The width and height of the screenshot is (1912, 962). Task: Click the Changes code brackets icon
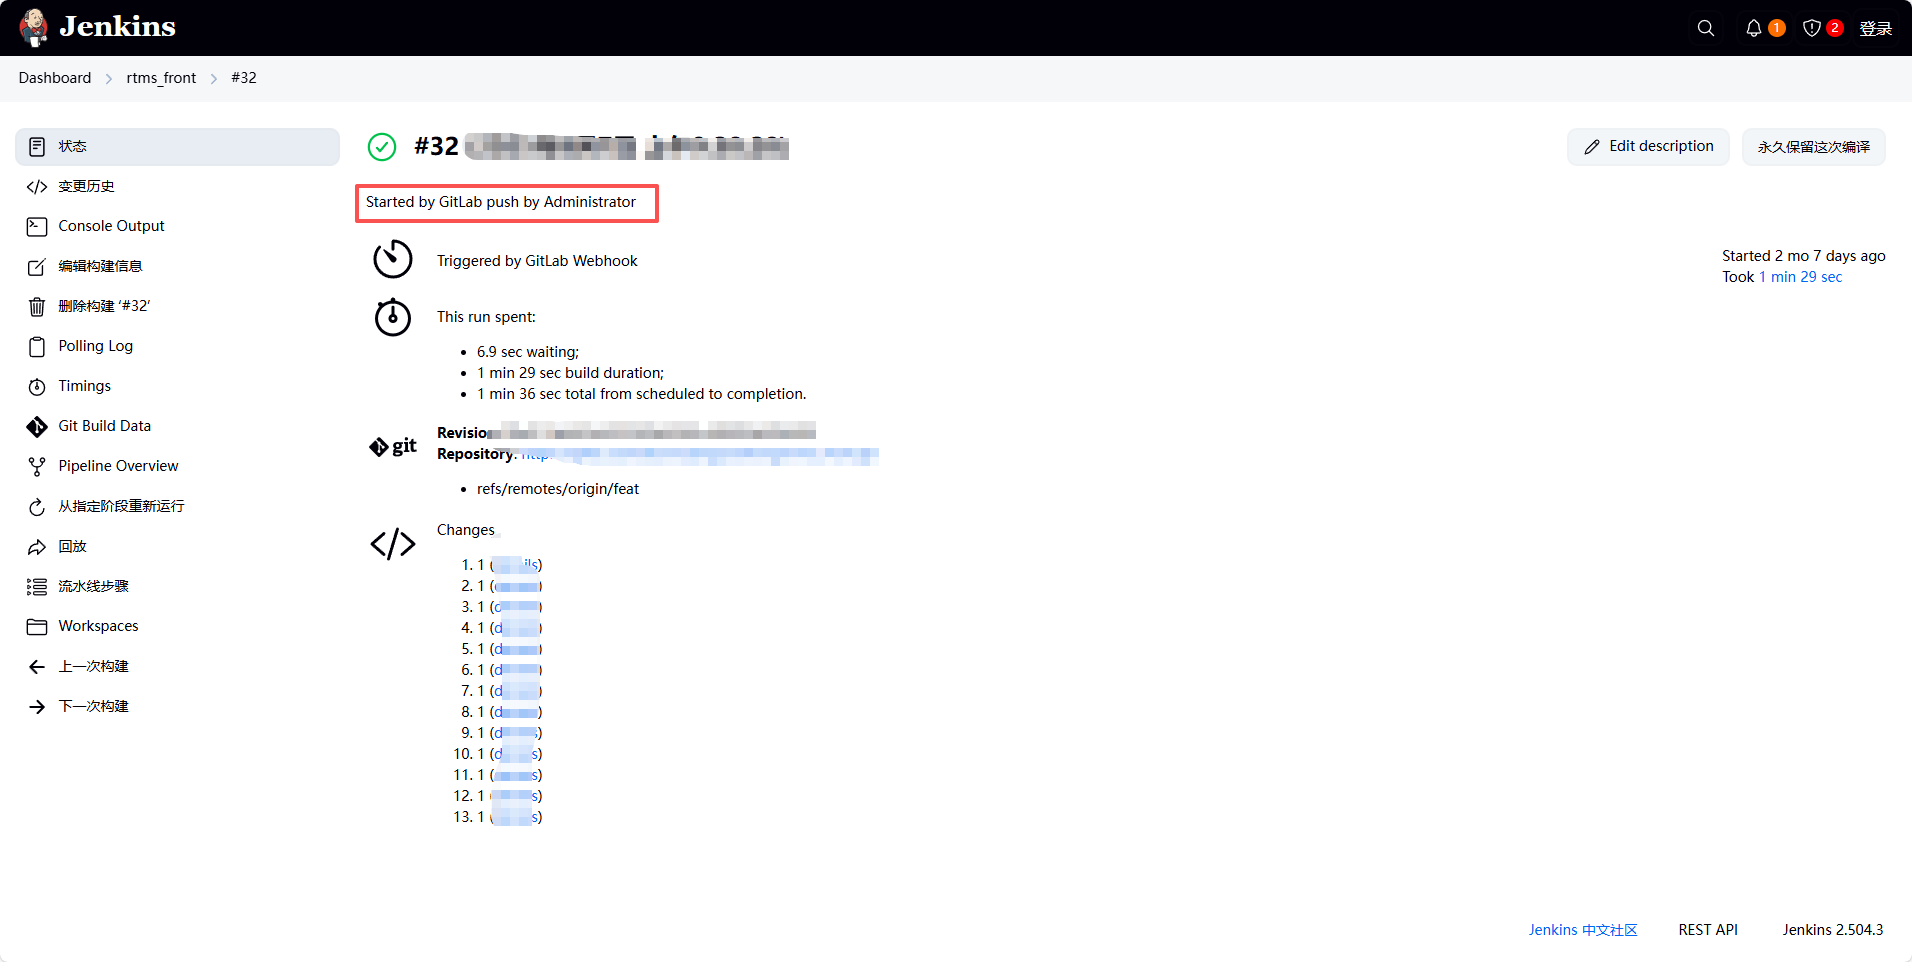coord(393,544)
